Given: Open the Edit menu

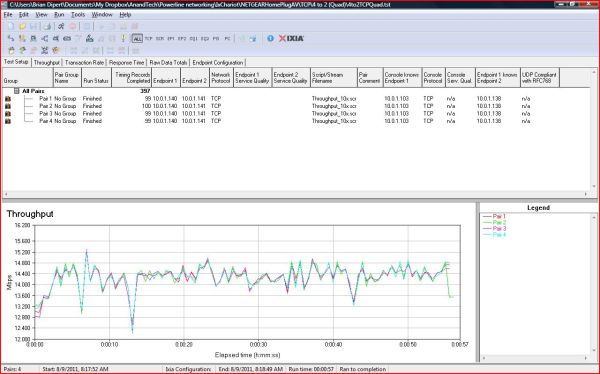Looking at the screenshot, I should click(24, 15).
